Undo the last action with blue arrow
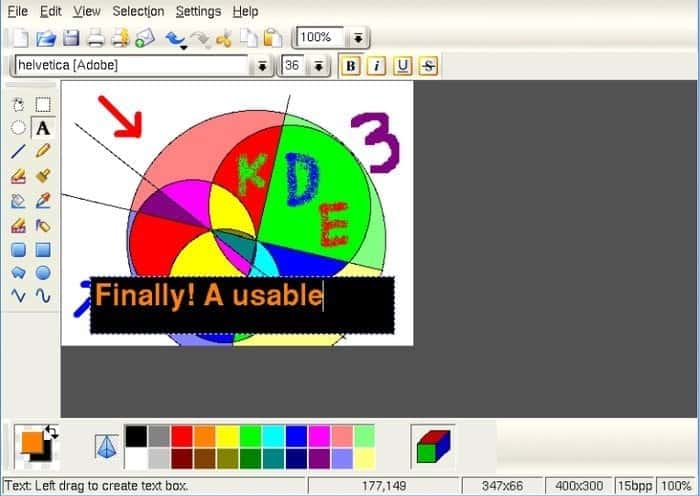The image size is (700, 496). click(175, 39)
